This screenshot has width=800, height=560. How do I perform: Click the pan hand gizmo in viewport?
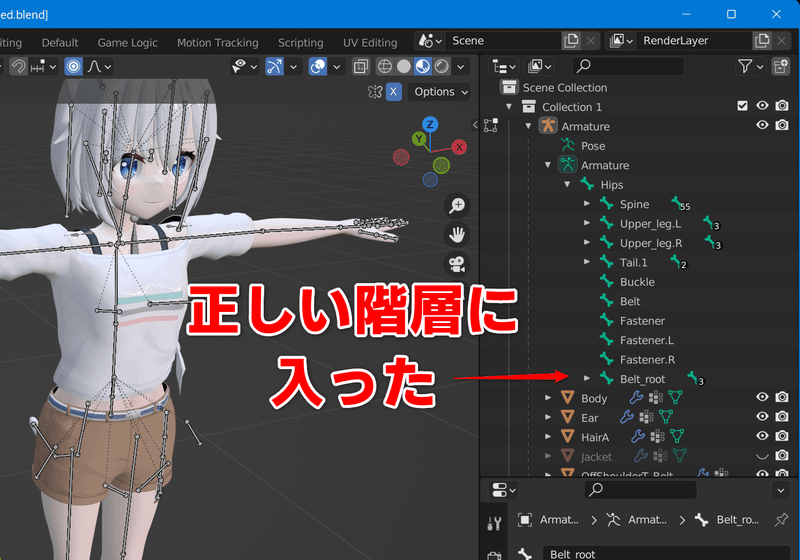click(457, 235)
